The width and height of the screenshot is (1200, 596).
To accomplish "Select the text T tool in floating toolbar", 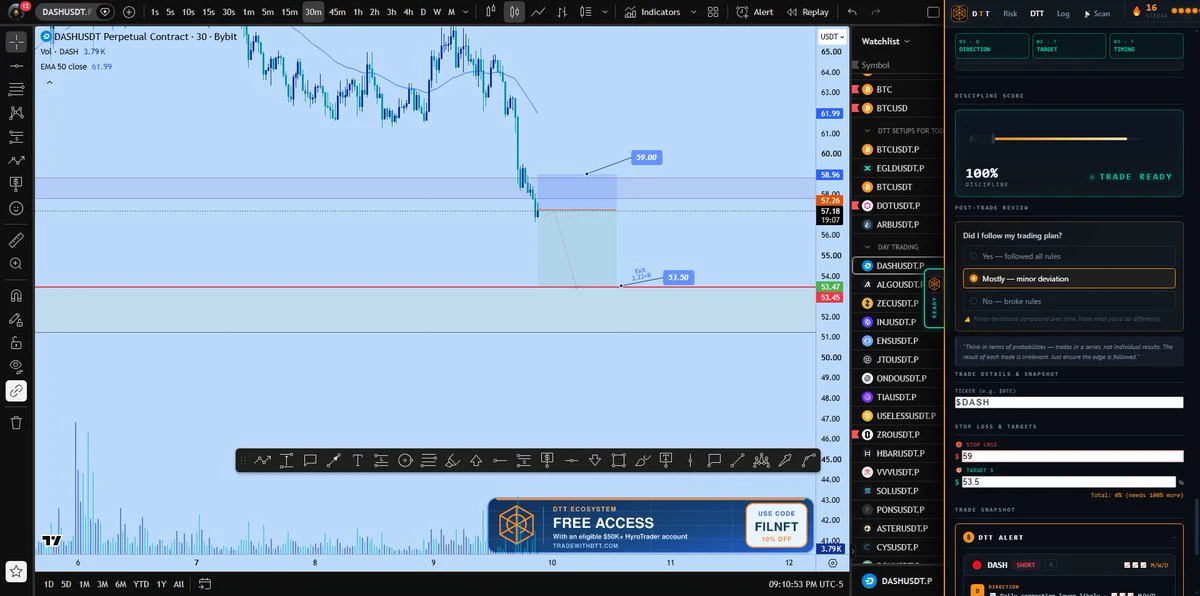I will [357, 460].
